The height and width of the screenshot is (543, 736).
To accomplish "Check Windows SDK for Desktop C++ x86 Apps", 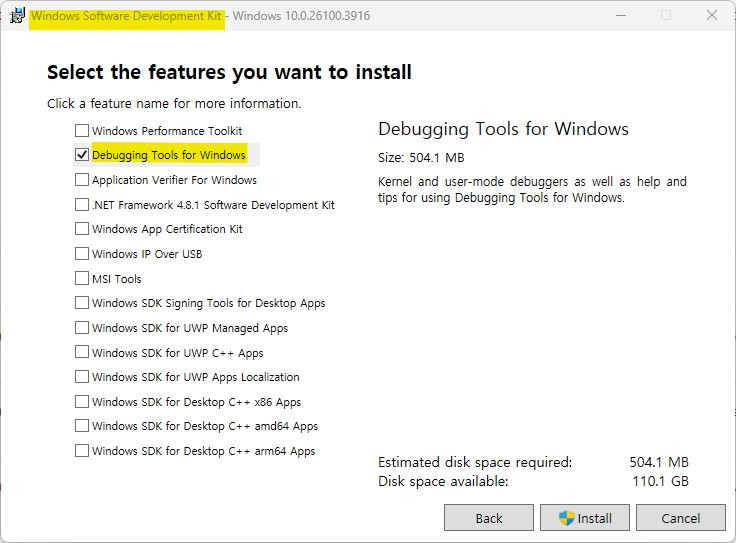I will 82,401.
